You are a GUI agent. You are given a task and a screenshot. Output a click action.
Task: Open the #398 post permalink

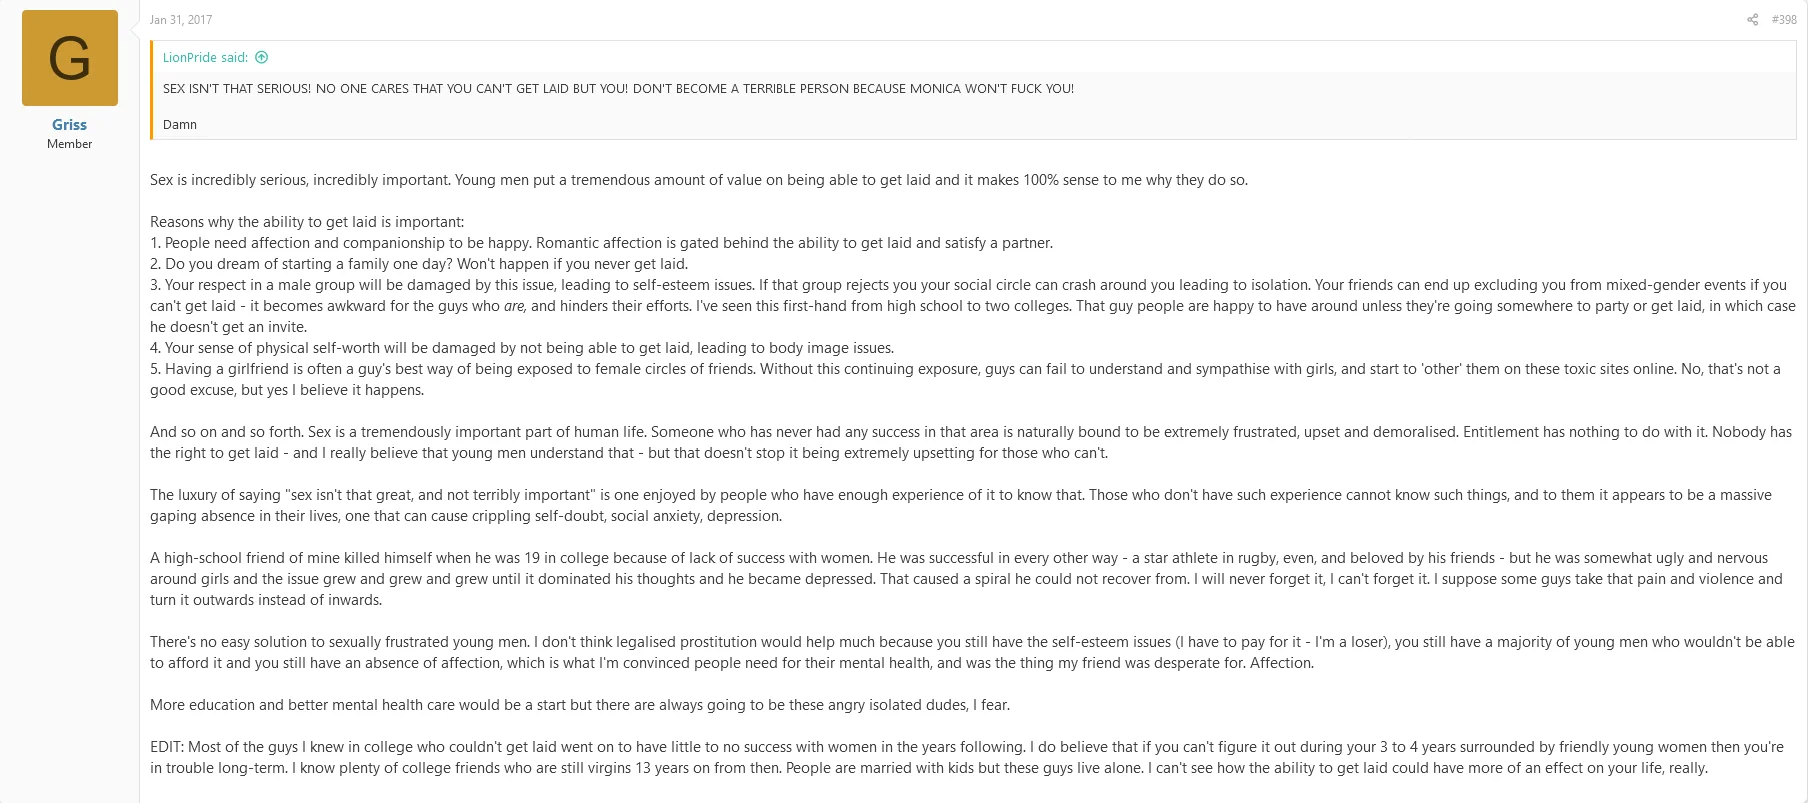(x=1784, y=20)
